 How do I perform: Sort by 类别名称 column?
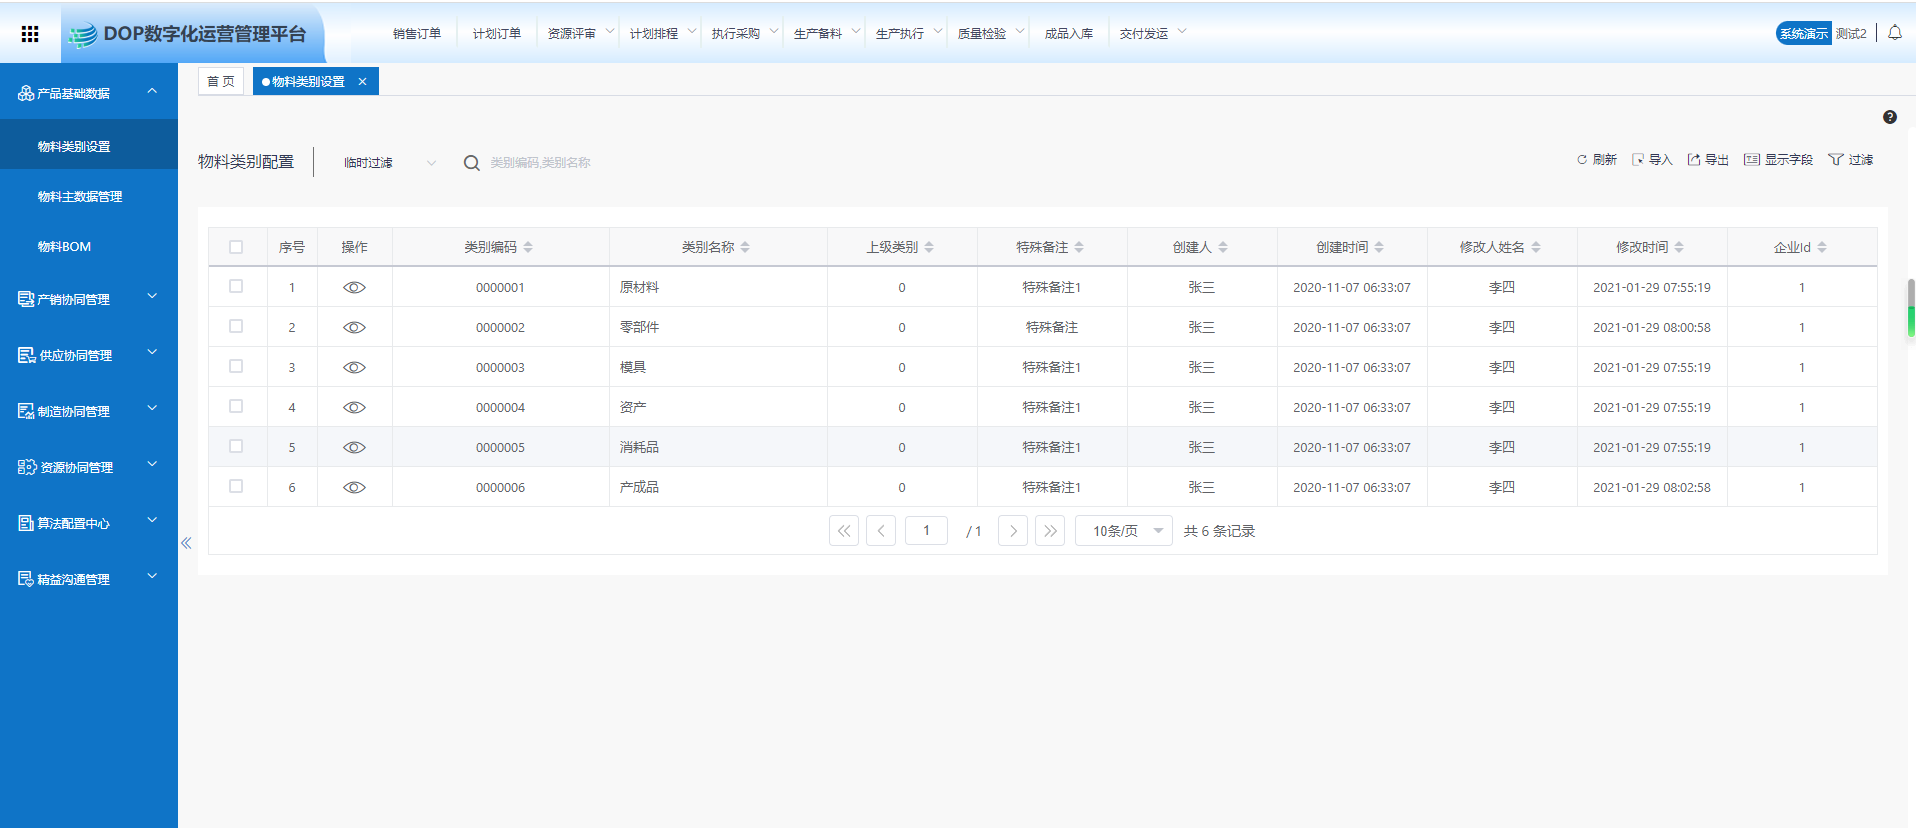[745, 247]
